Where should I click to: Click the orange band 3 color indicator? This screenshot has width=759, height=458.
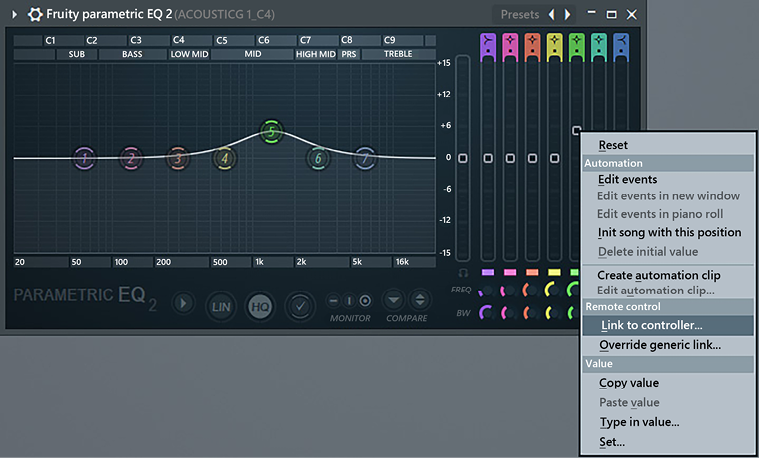click(x=532, y=273)
